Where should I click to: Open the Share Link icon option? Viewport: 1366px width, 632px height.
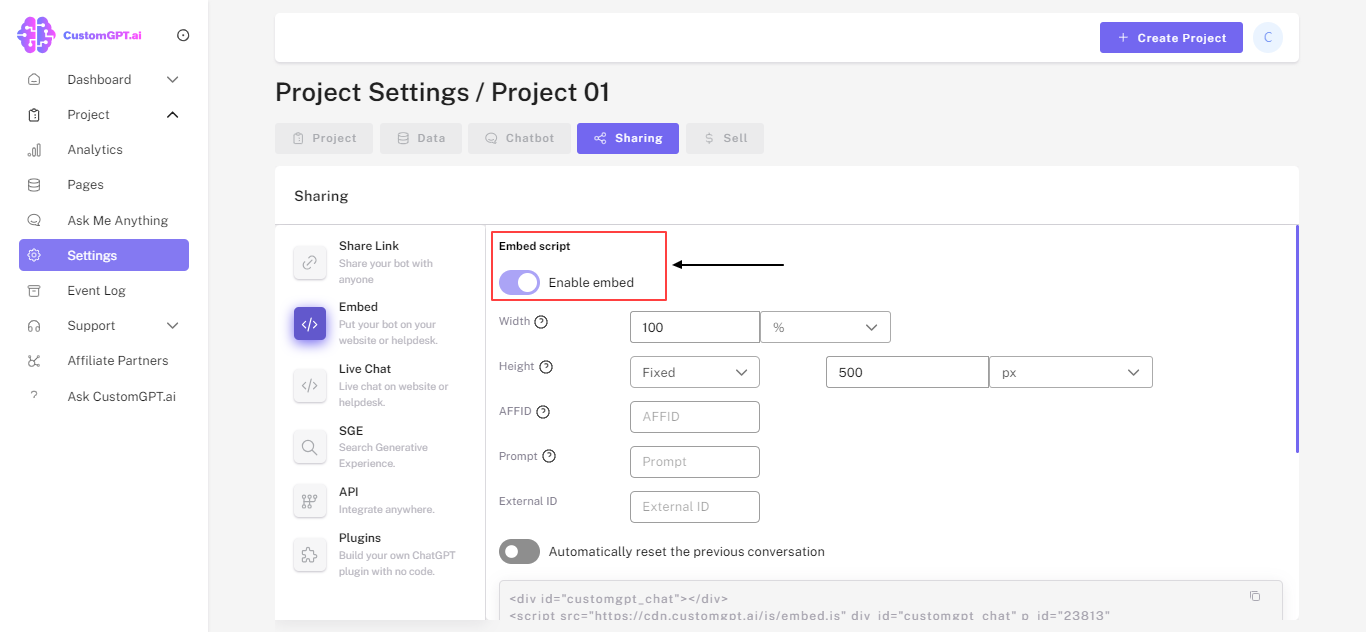pos(310,262)
